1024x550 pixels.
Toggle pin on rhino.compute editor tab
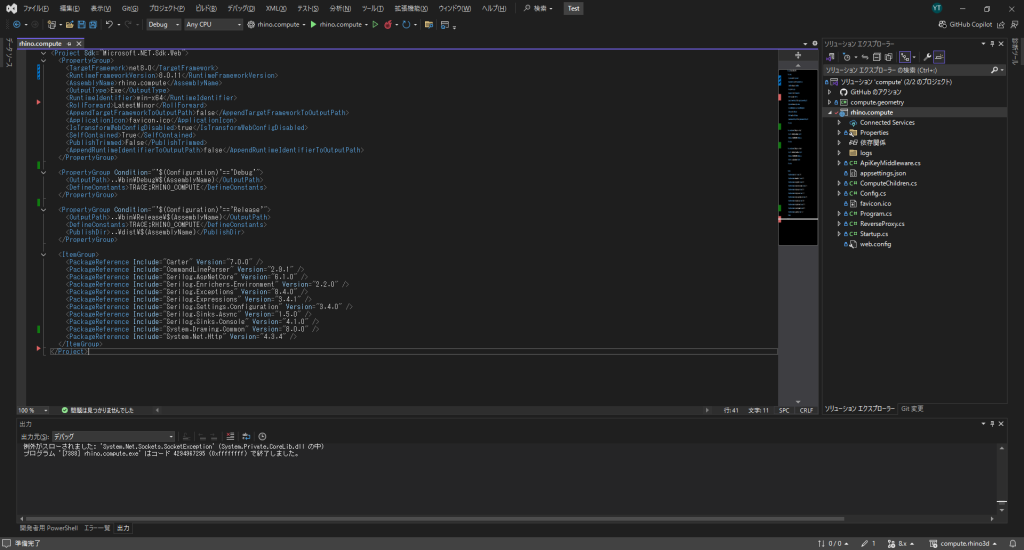pos(68,44)
